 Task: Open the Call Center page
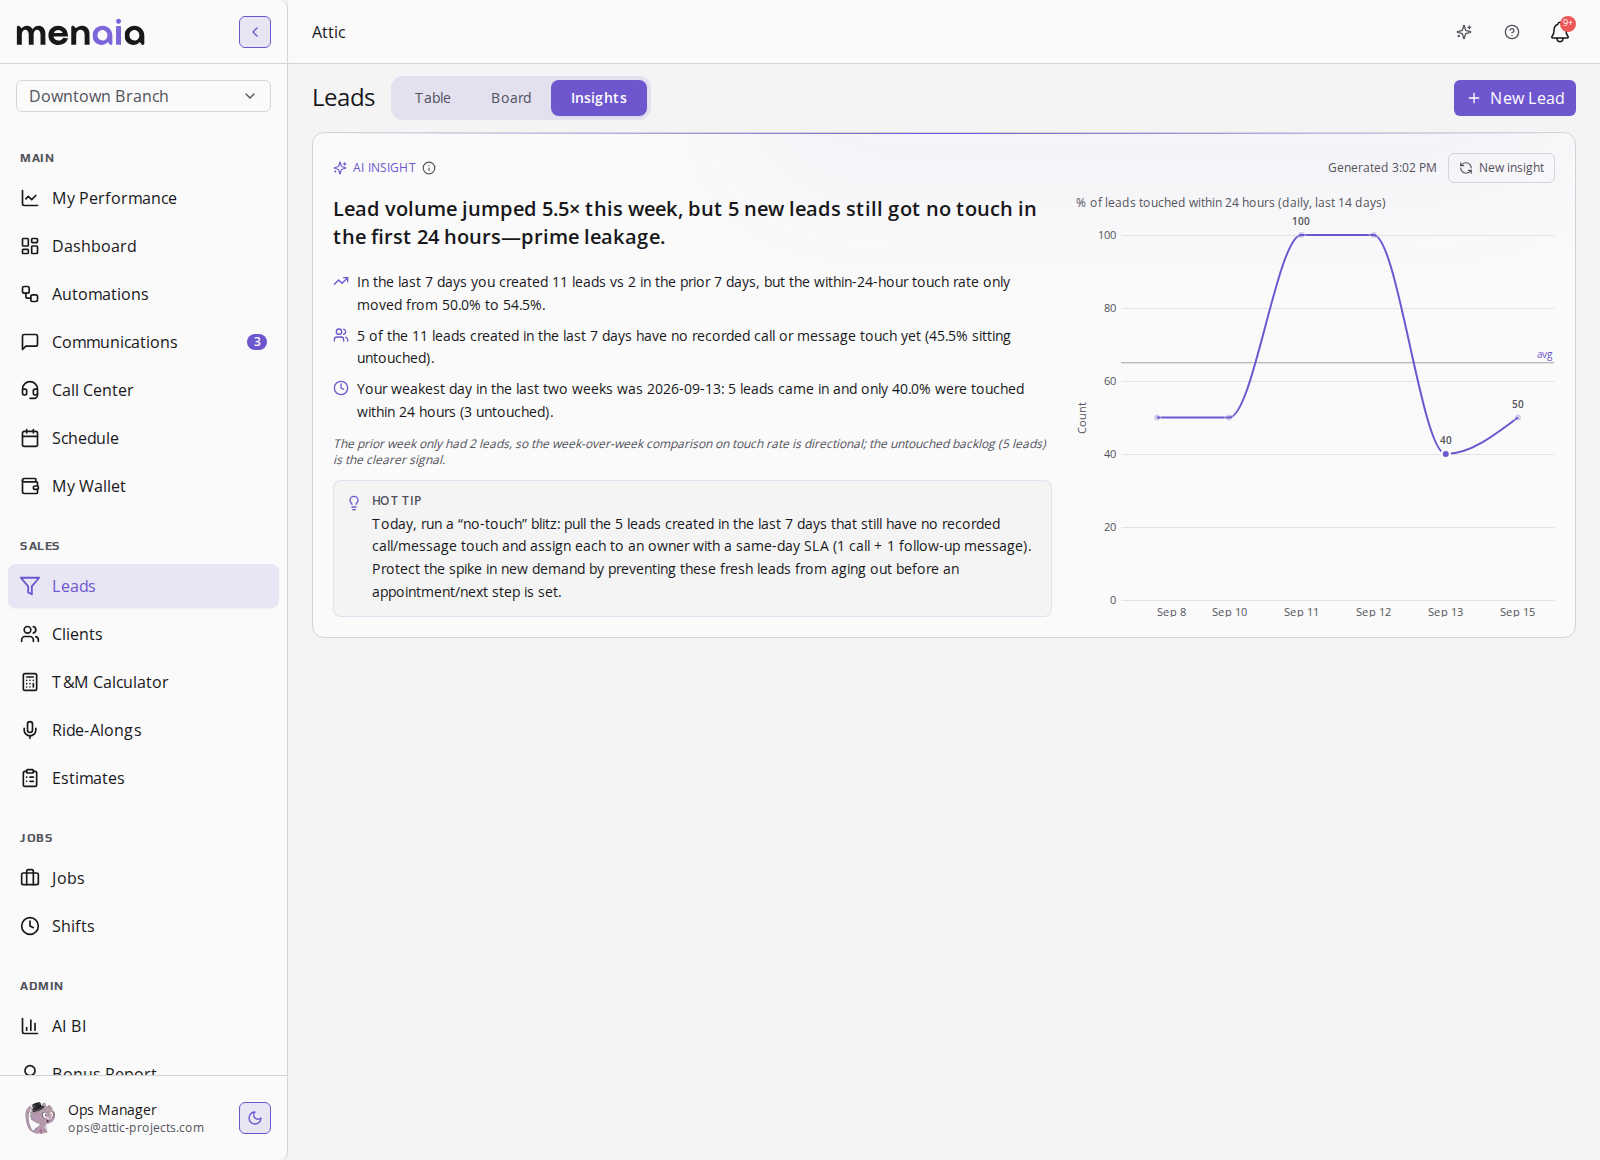click(143, 390)
